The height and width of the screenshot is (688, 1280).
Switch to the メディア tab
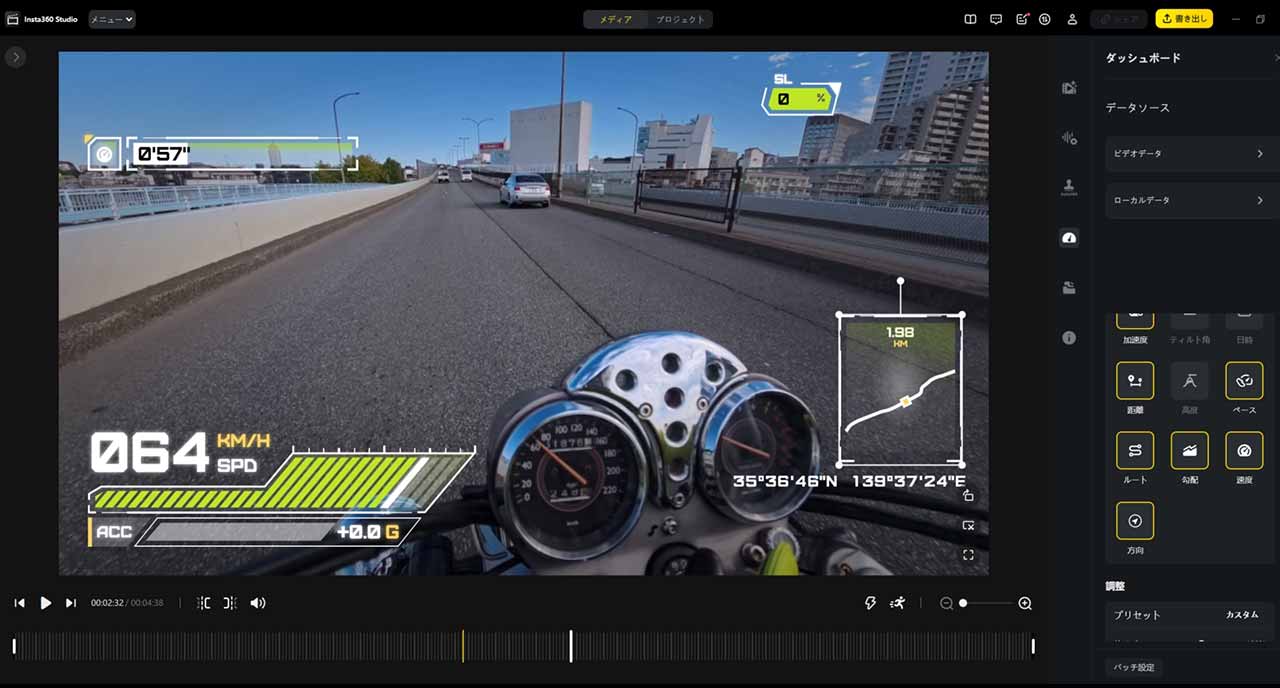pos(615,19)
